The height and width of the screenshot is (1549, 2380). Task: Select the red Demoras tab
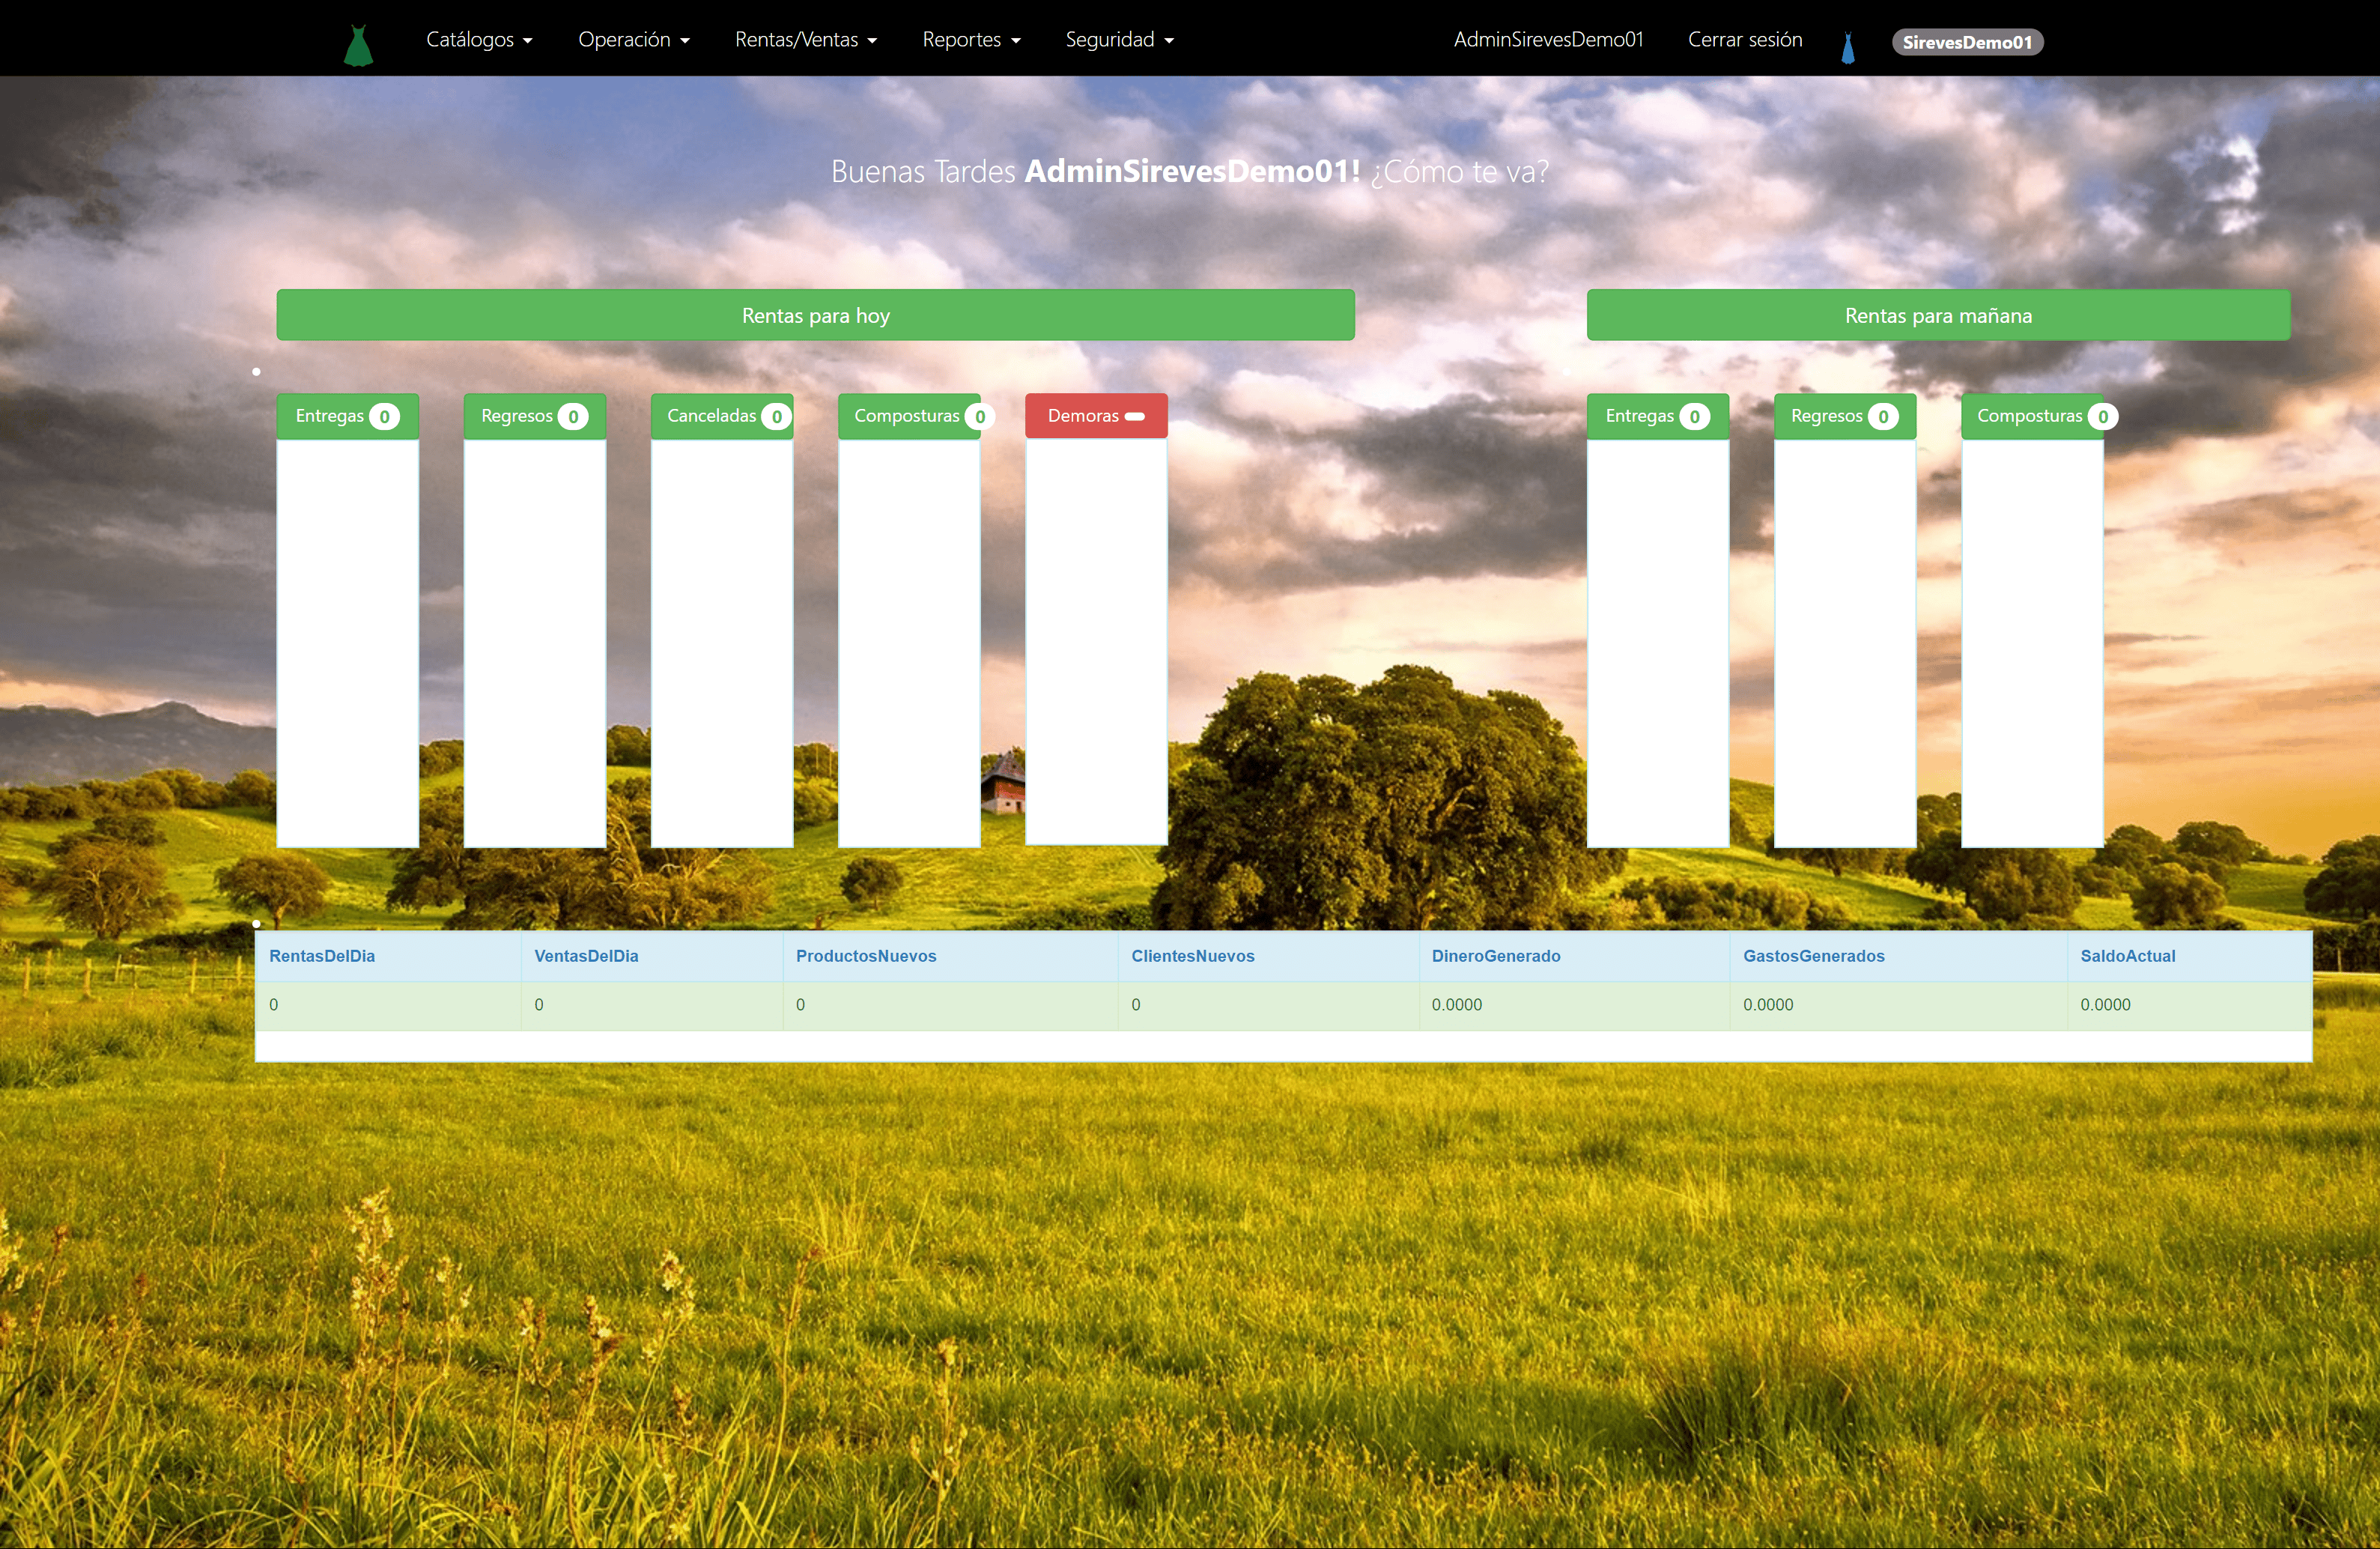point(1096,416)
